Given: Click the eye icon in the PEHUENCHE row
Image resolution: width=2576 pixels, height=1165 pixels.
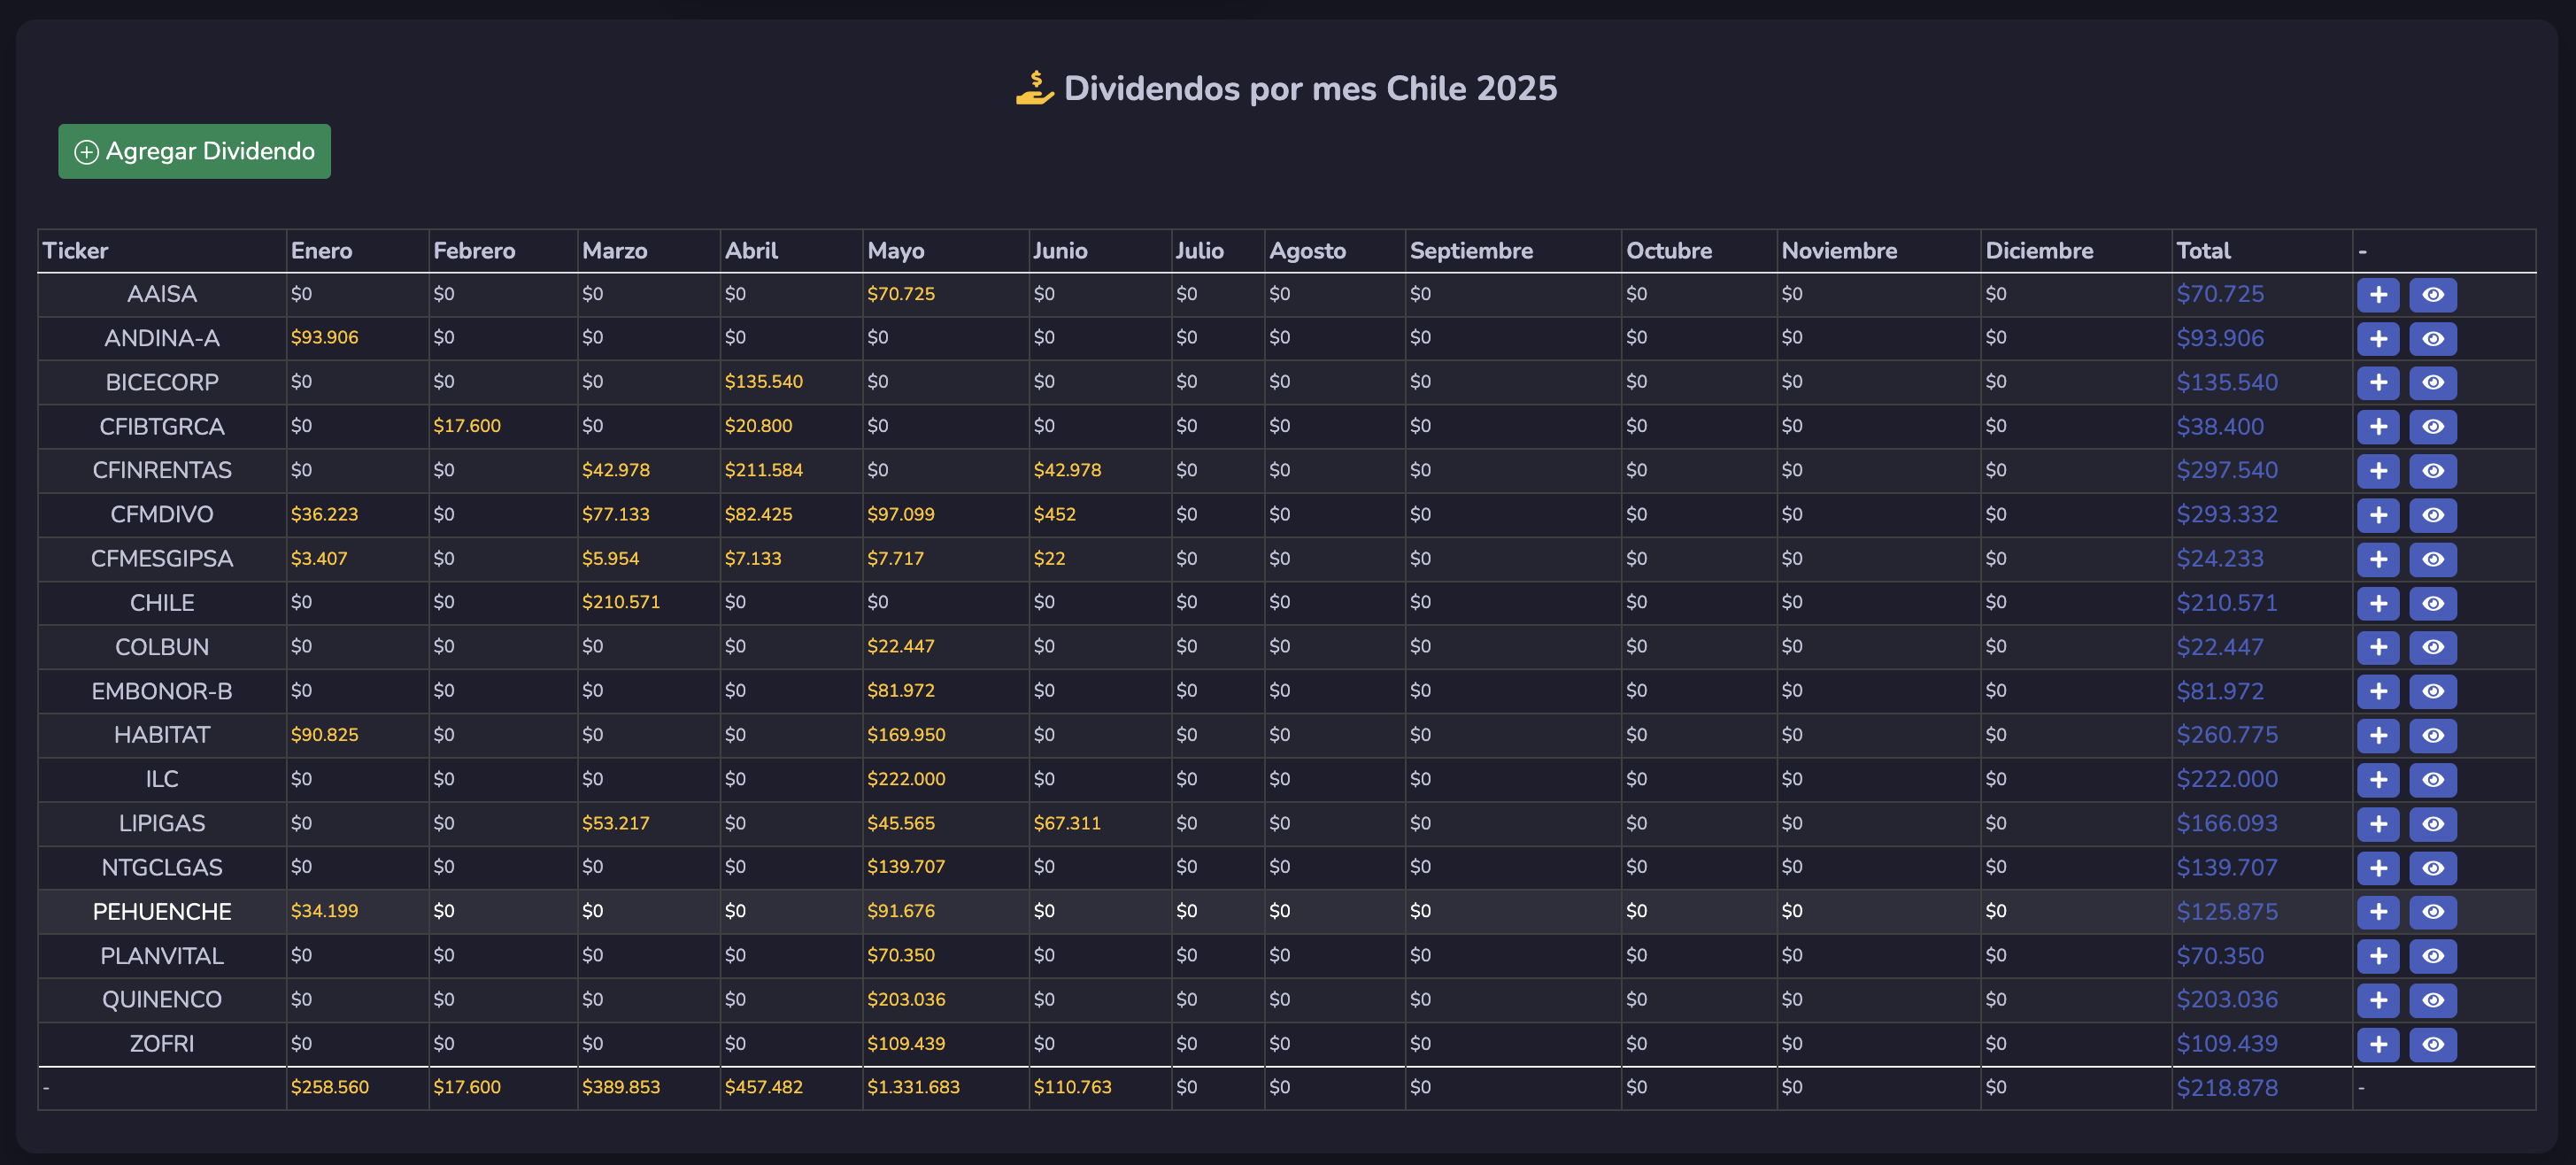Looking at the screenshot, I should pyautogui.click(x=2432, y=912).
